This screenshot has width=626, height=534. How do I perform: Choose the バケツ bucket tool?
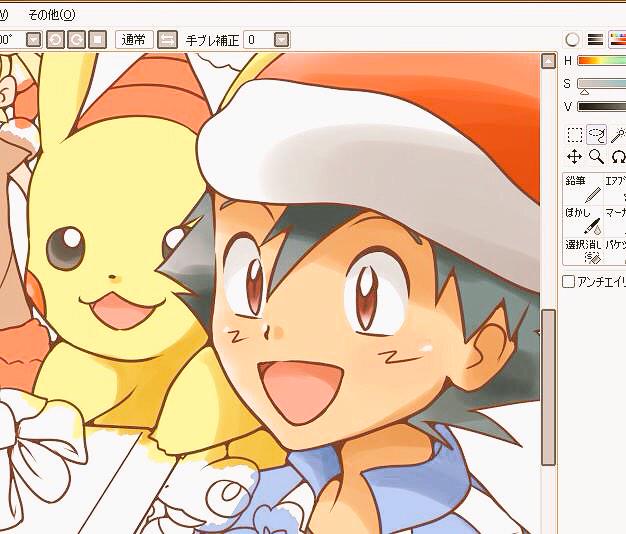[x=615, y=251]
